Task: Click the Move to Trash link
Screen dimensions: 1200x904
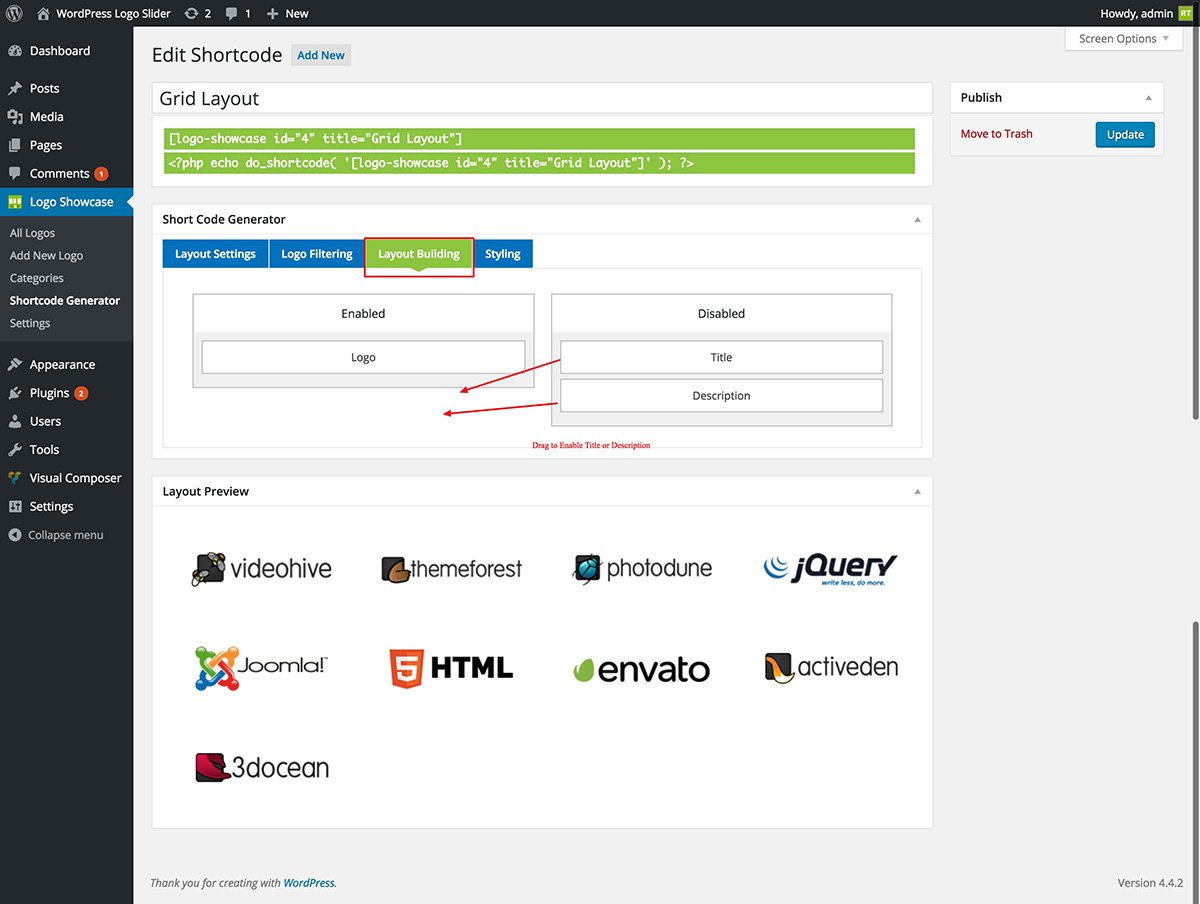Action: coord(996,134)
